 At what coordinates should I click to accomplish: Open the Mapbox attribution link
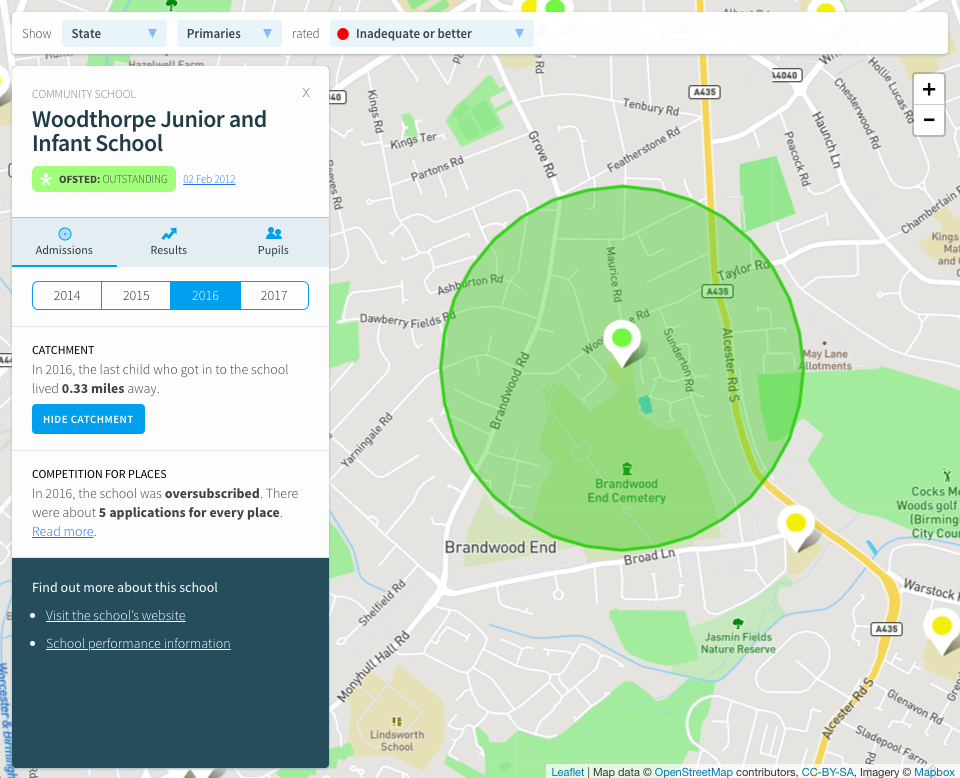934,772
